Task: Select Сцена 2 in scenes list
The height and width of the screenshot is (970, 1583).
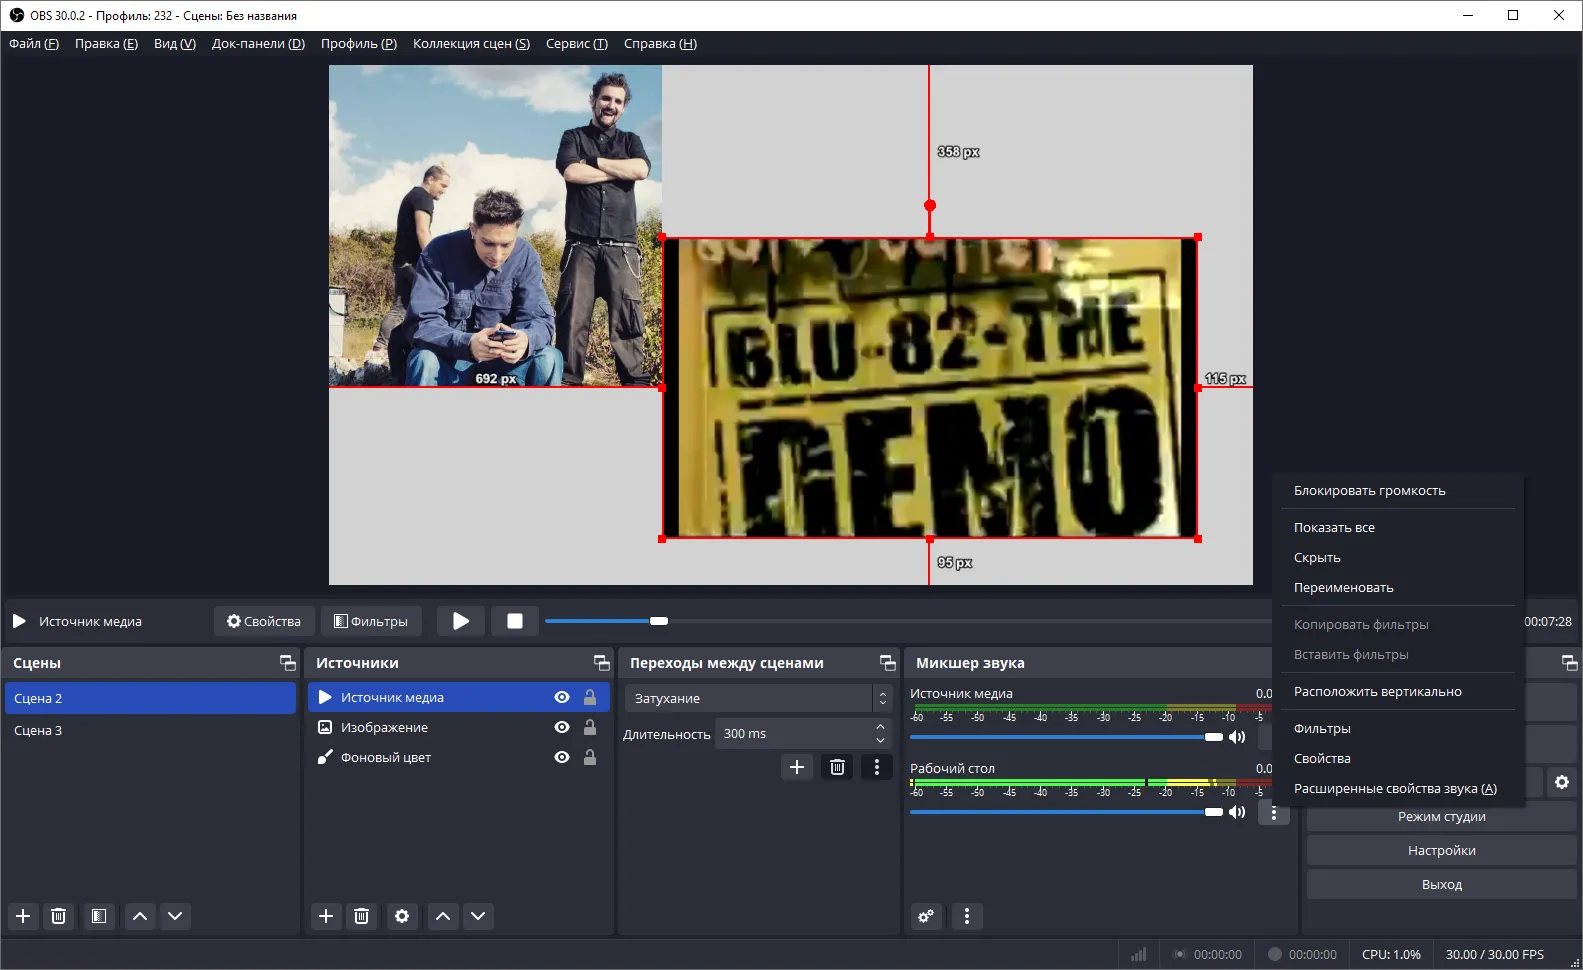Action: click(x=150, y=698)
